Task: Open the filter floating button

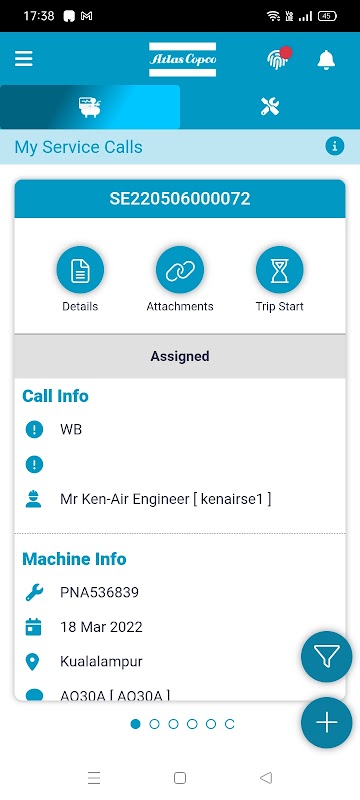Action: point(326,657)
